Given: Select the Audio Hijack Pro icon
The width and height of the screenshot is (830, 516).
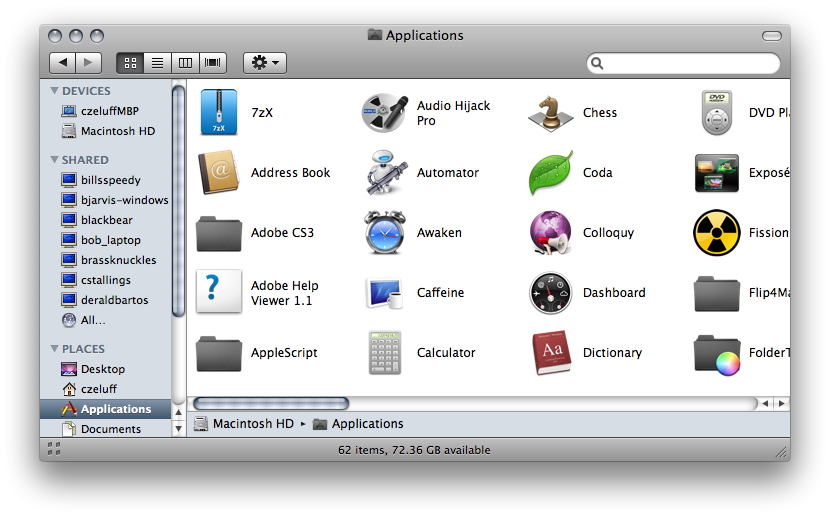Looking at the screenshot, I should coord(385,112).
